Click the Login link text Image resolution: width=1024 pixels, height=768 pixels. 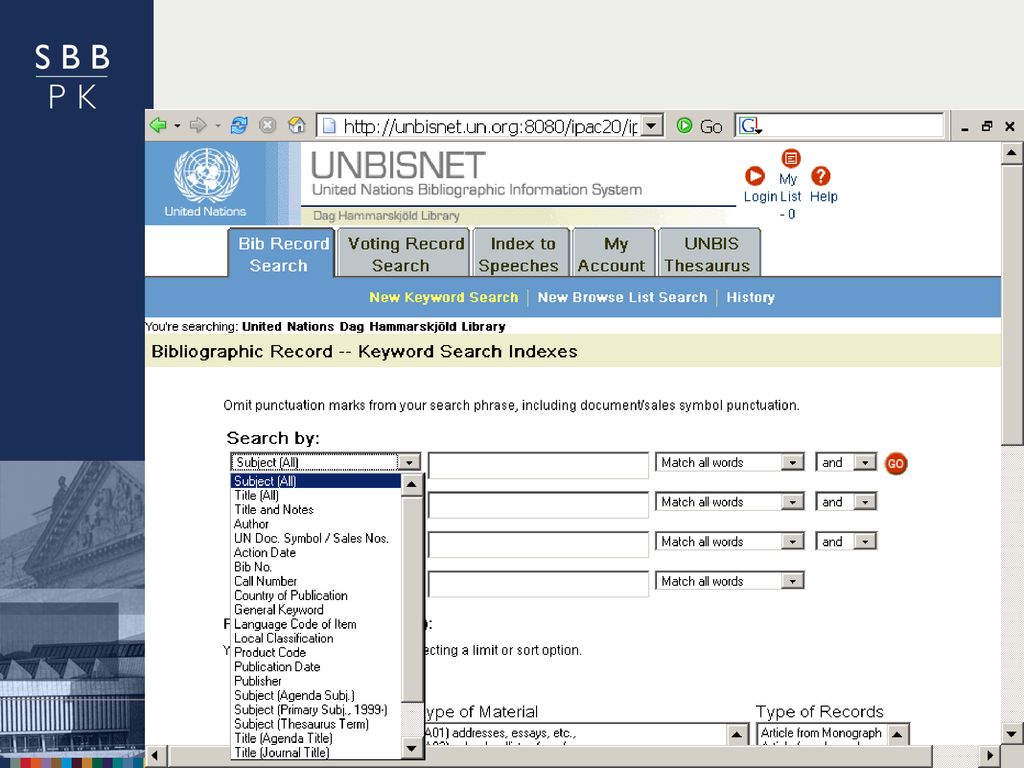pos(760,197)
